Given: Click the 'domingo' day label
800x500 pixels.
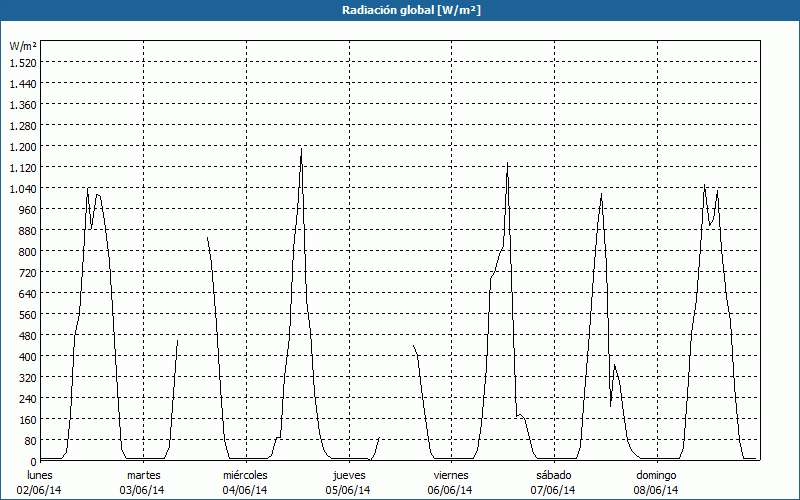Looking at the screenshot, I should point(656,474).
